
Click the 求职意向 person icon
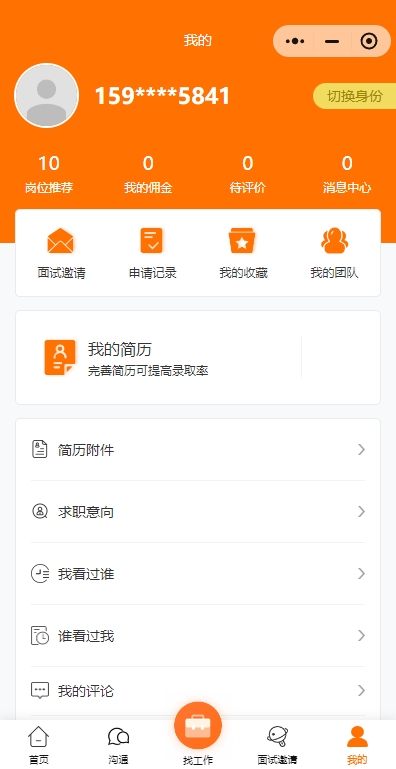click(40, 512)
